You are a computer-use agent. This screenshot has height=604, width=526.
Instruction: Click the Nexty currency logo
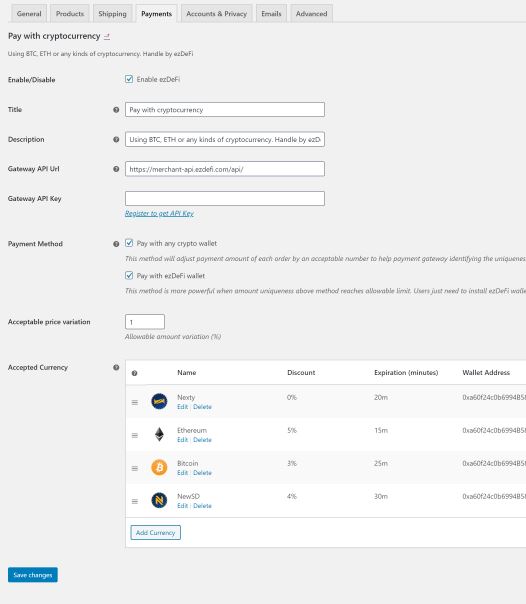(159, 401)
